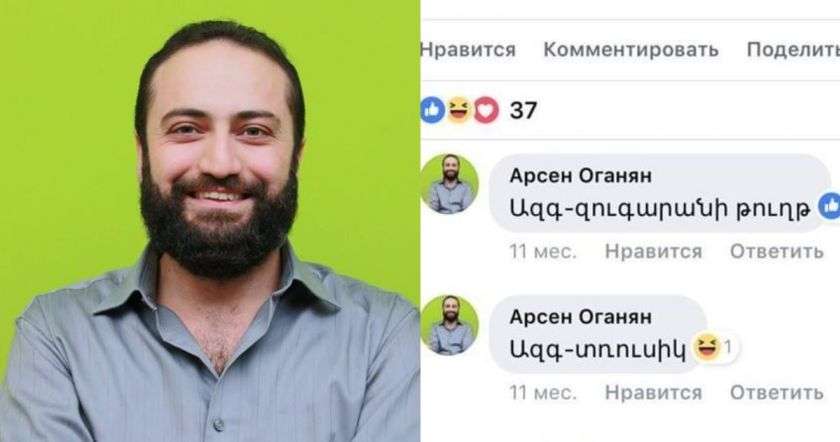The image size is (840, 442).
Task: Click the laughing reaction on second comment
Action: click(712, 347)
